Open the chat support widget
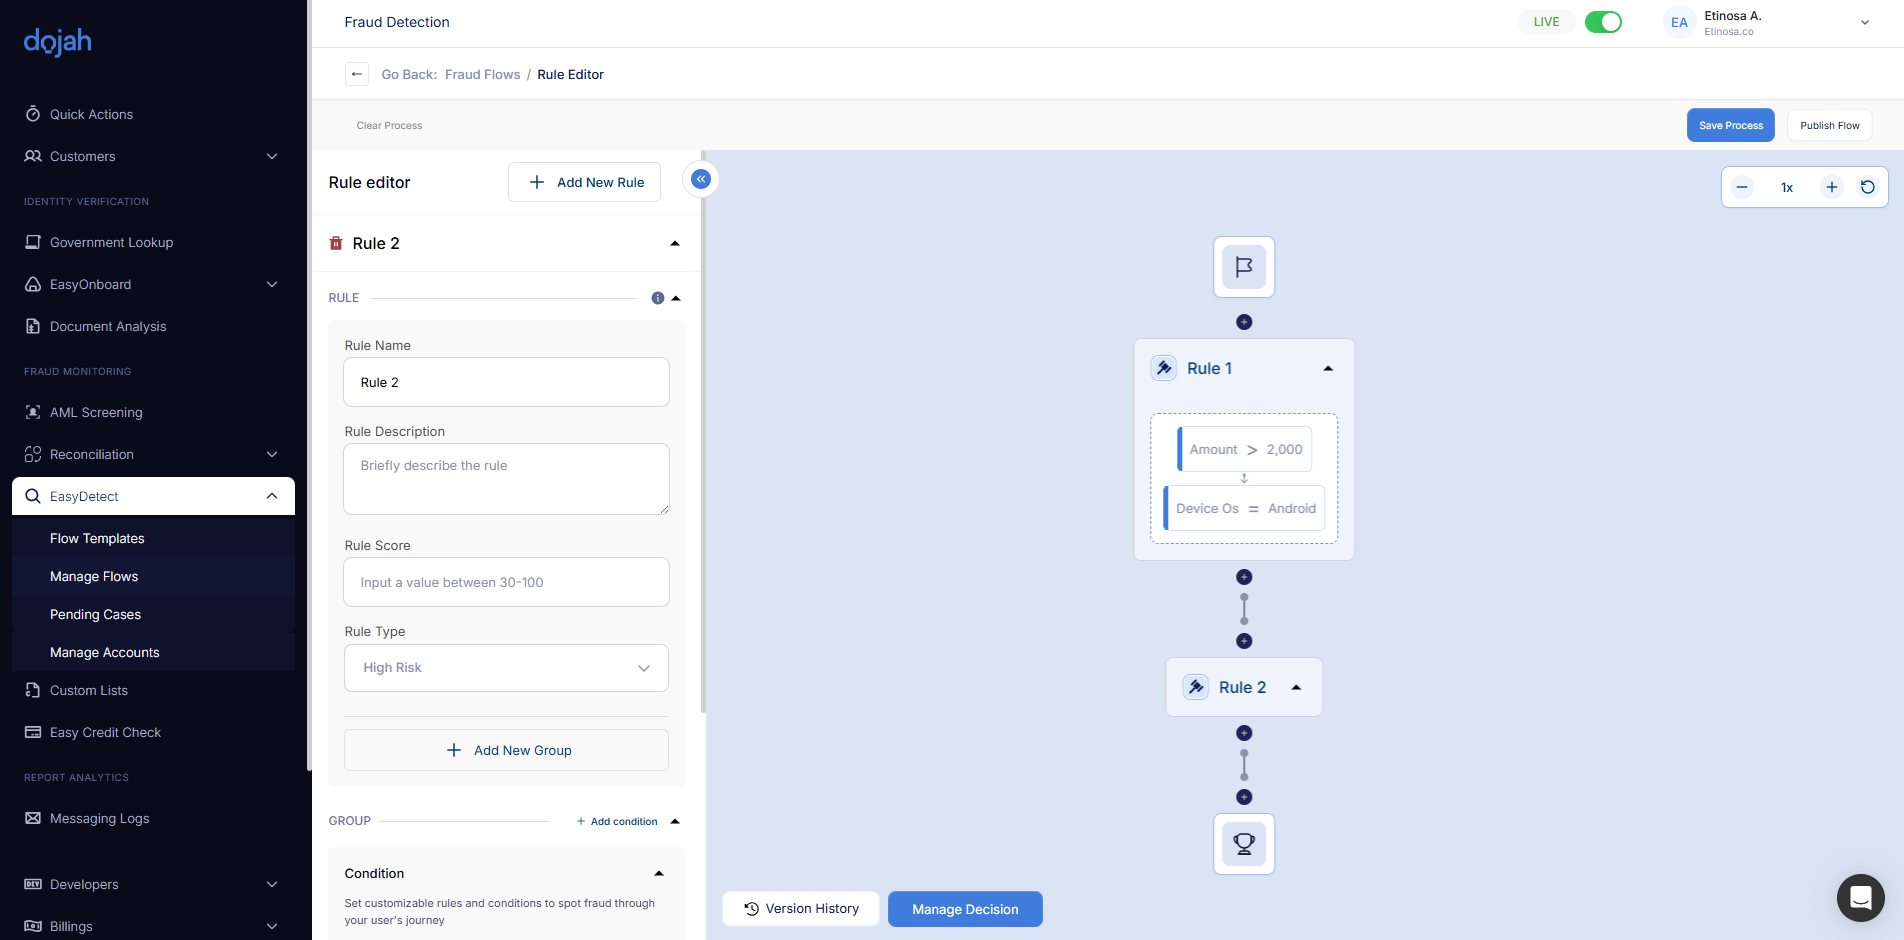Viewport: 1904px width, 940px height. pyautogui.click(x=1860, y=897)
